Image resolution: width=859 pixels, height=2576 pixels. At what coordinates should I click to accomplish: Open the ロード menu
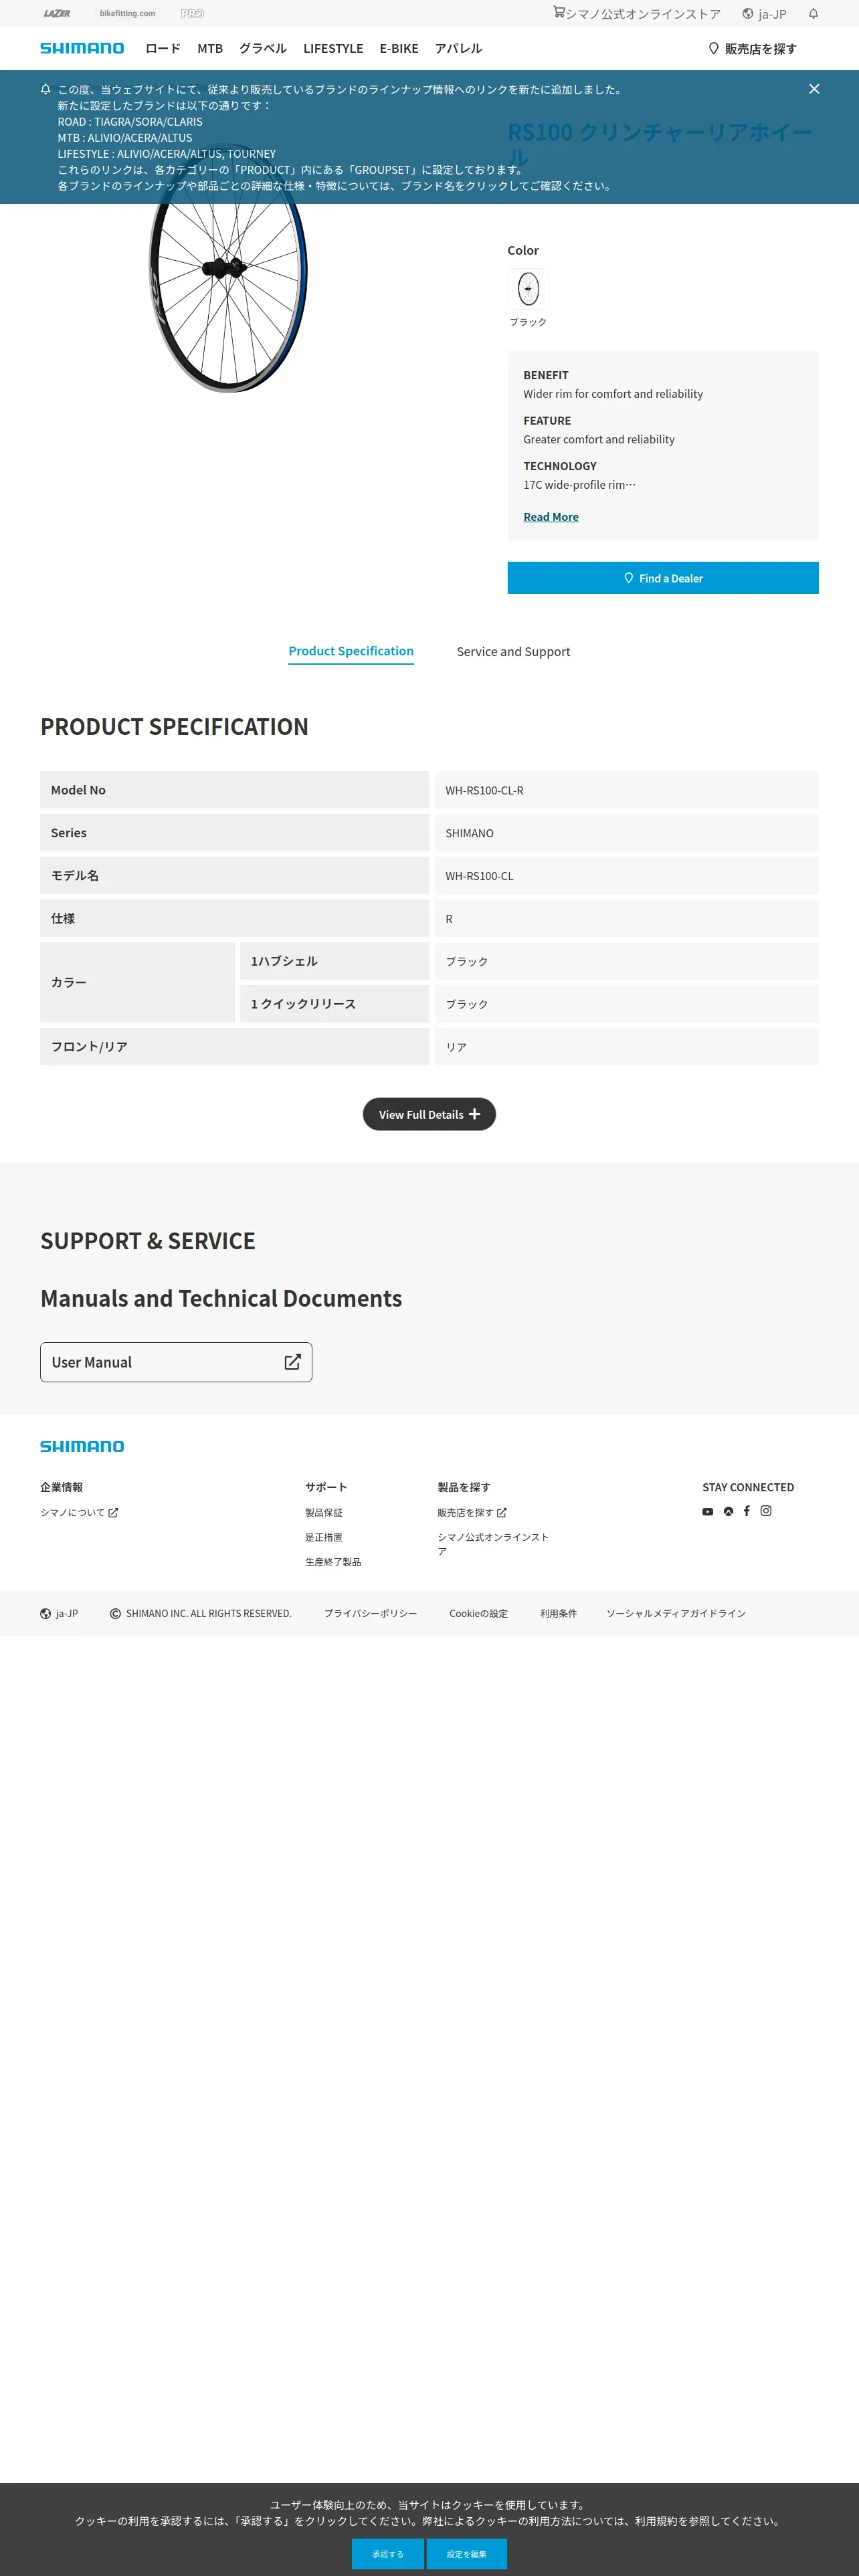pos(163,48)
